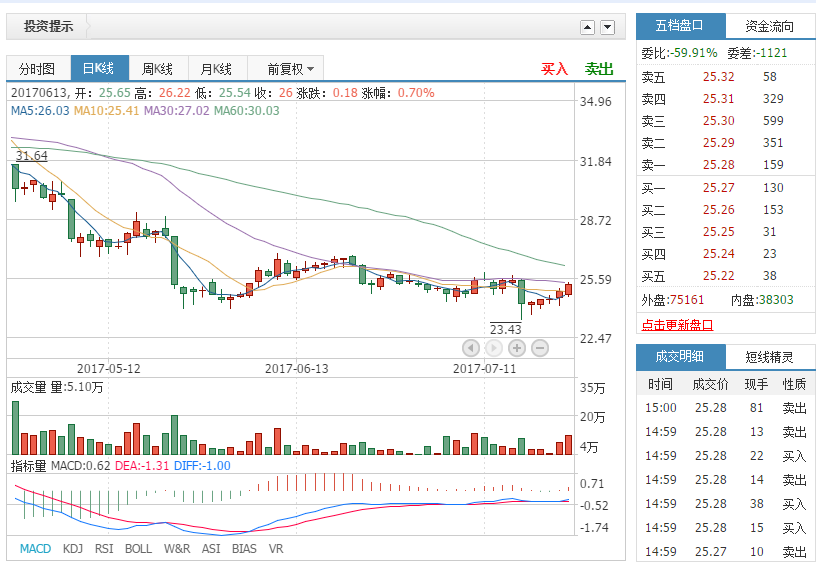
Task: Zoom out of the chart using the minus icon
Action: click(x=539, y=347)
